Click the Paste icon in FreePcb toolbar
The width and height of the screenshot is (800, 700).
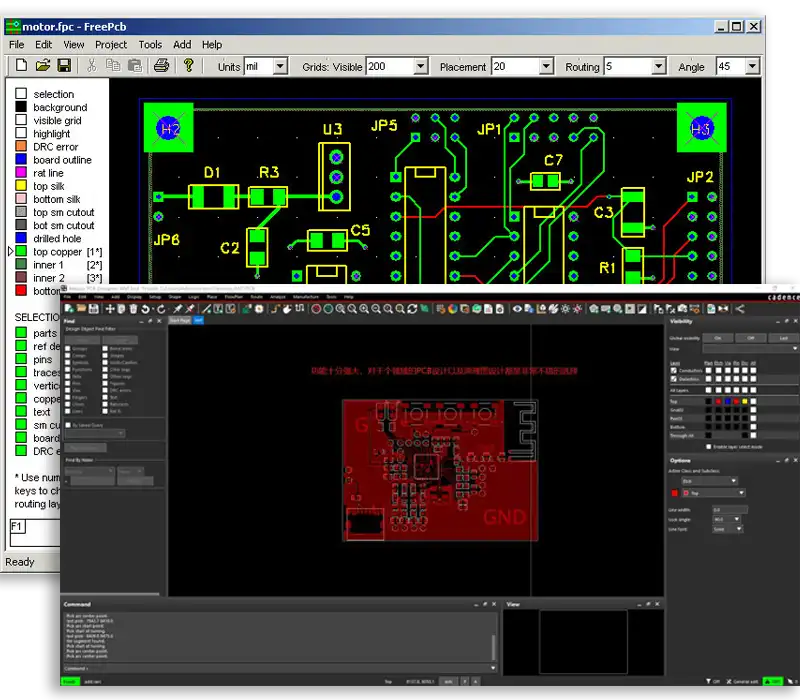click(x=135, y=65)
